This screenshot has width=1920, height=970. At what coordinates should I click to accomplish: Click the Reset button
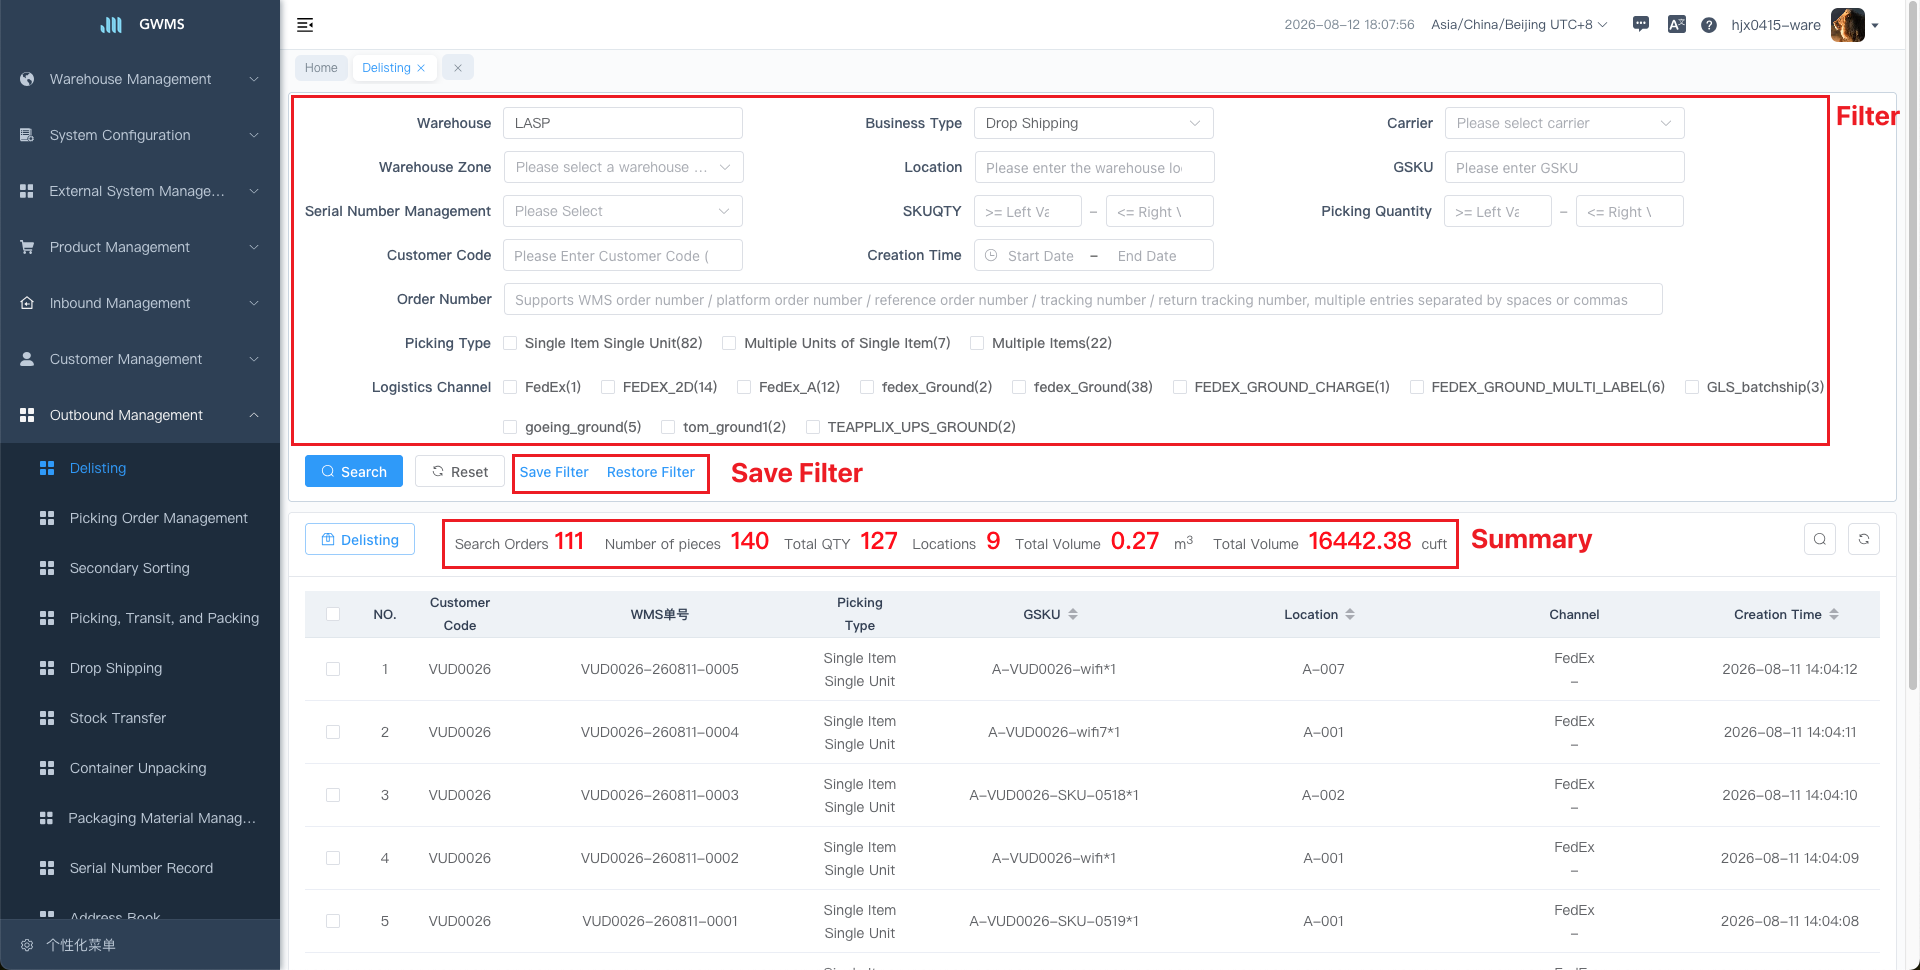click(460, 471)
